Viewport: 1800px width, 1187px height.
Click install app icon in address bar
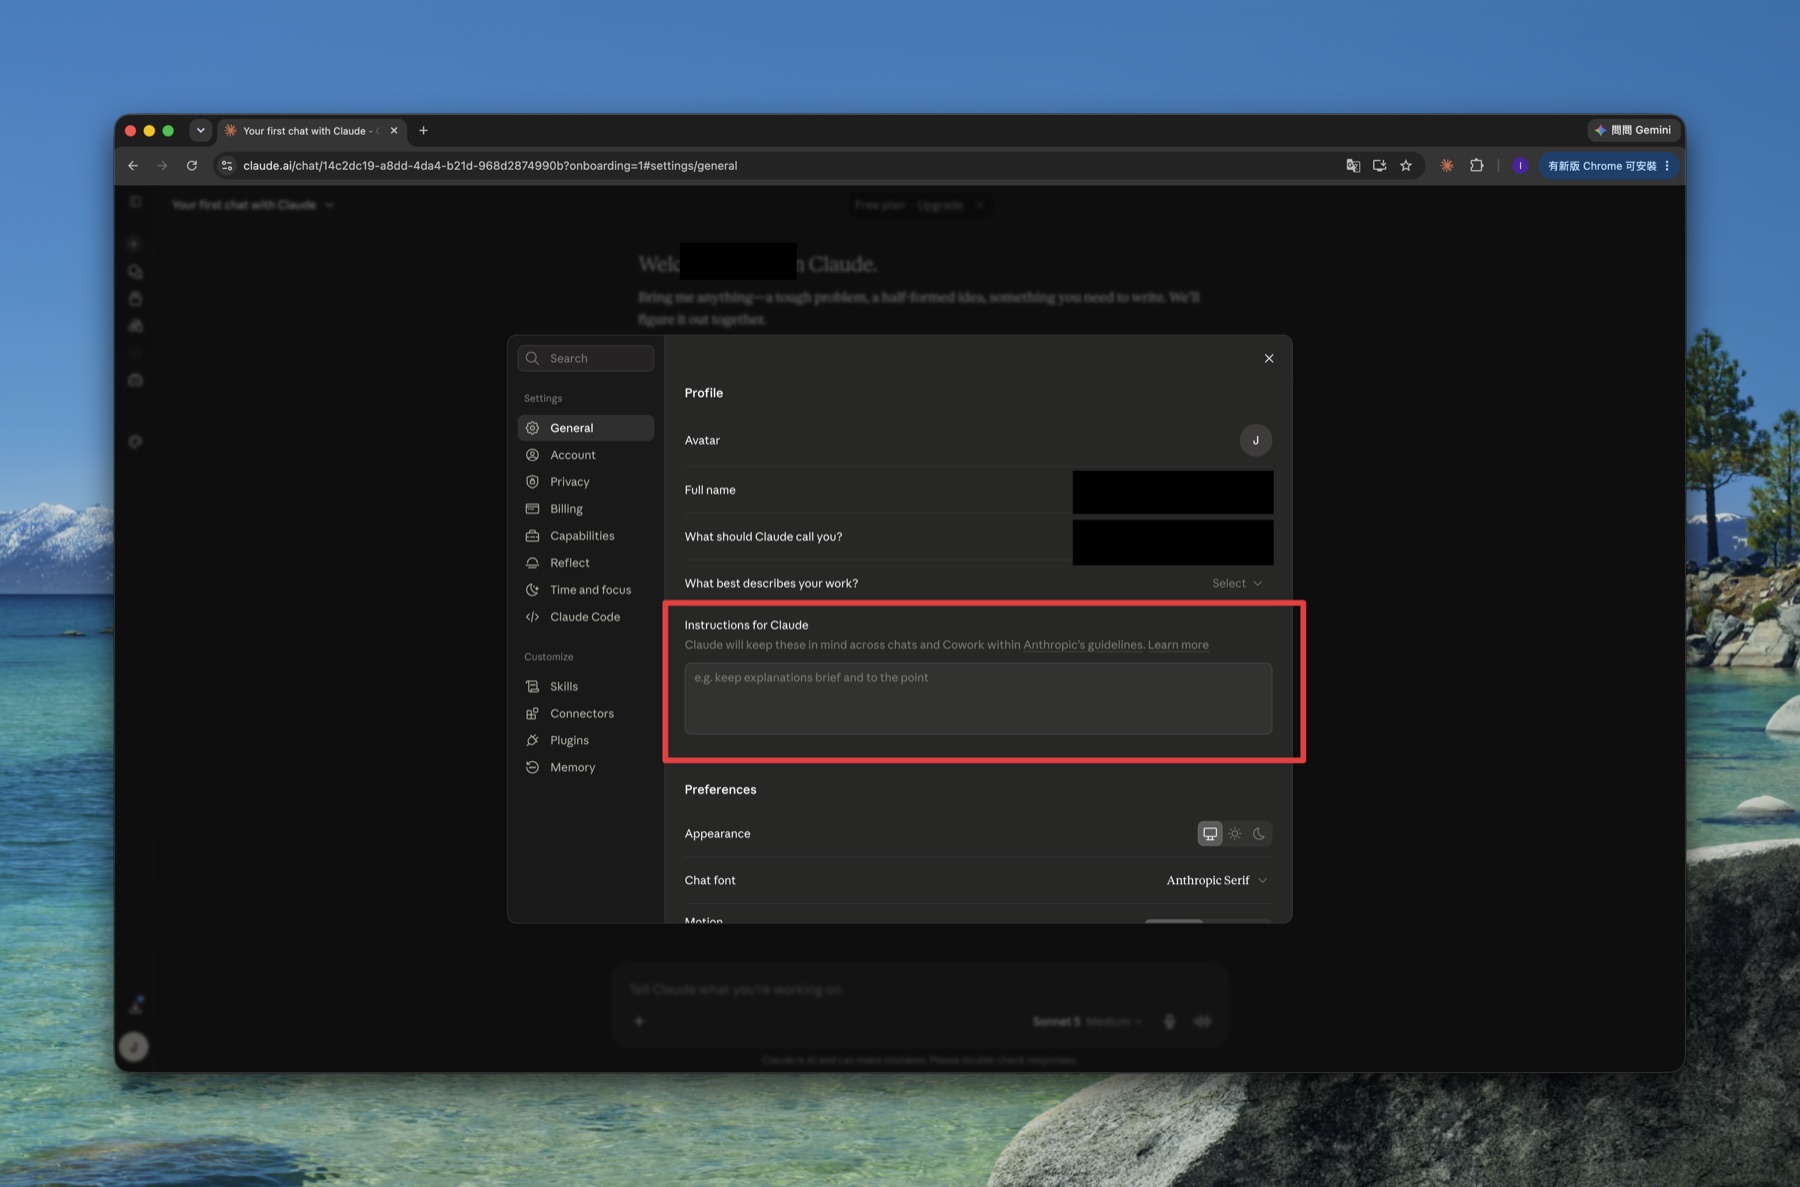point(1379,166)
